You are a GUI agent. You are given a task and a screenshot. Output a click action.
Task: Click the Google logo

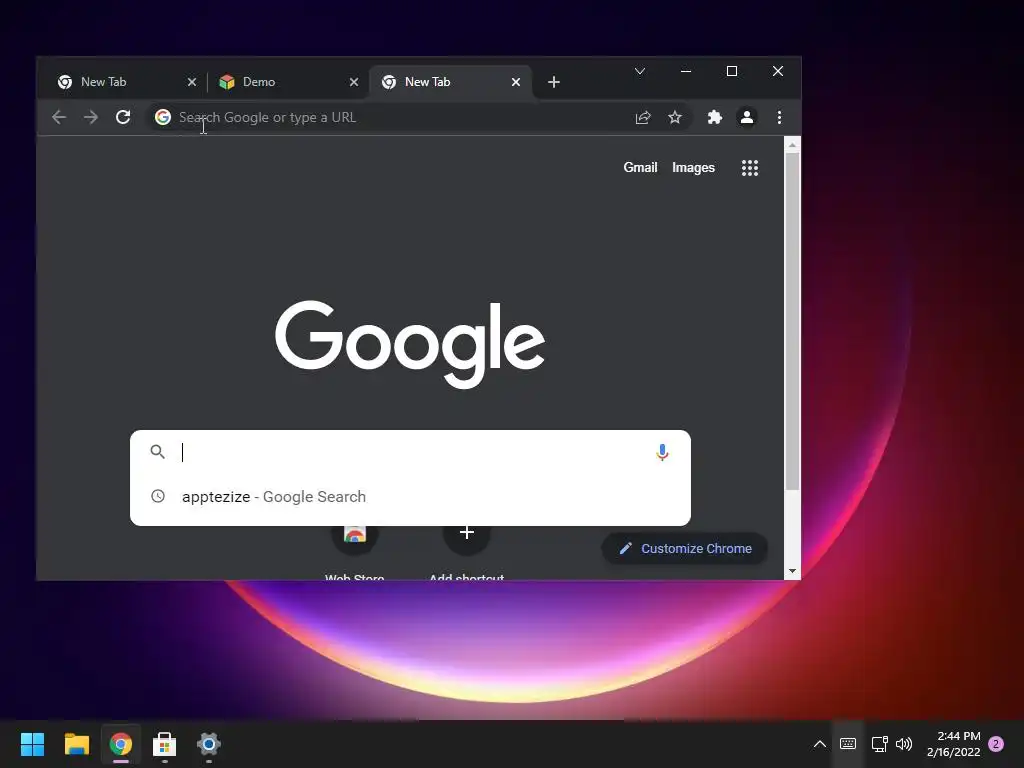tap(410, 344)
